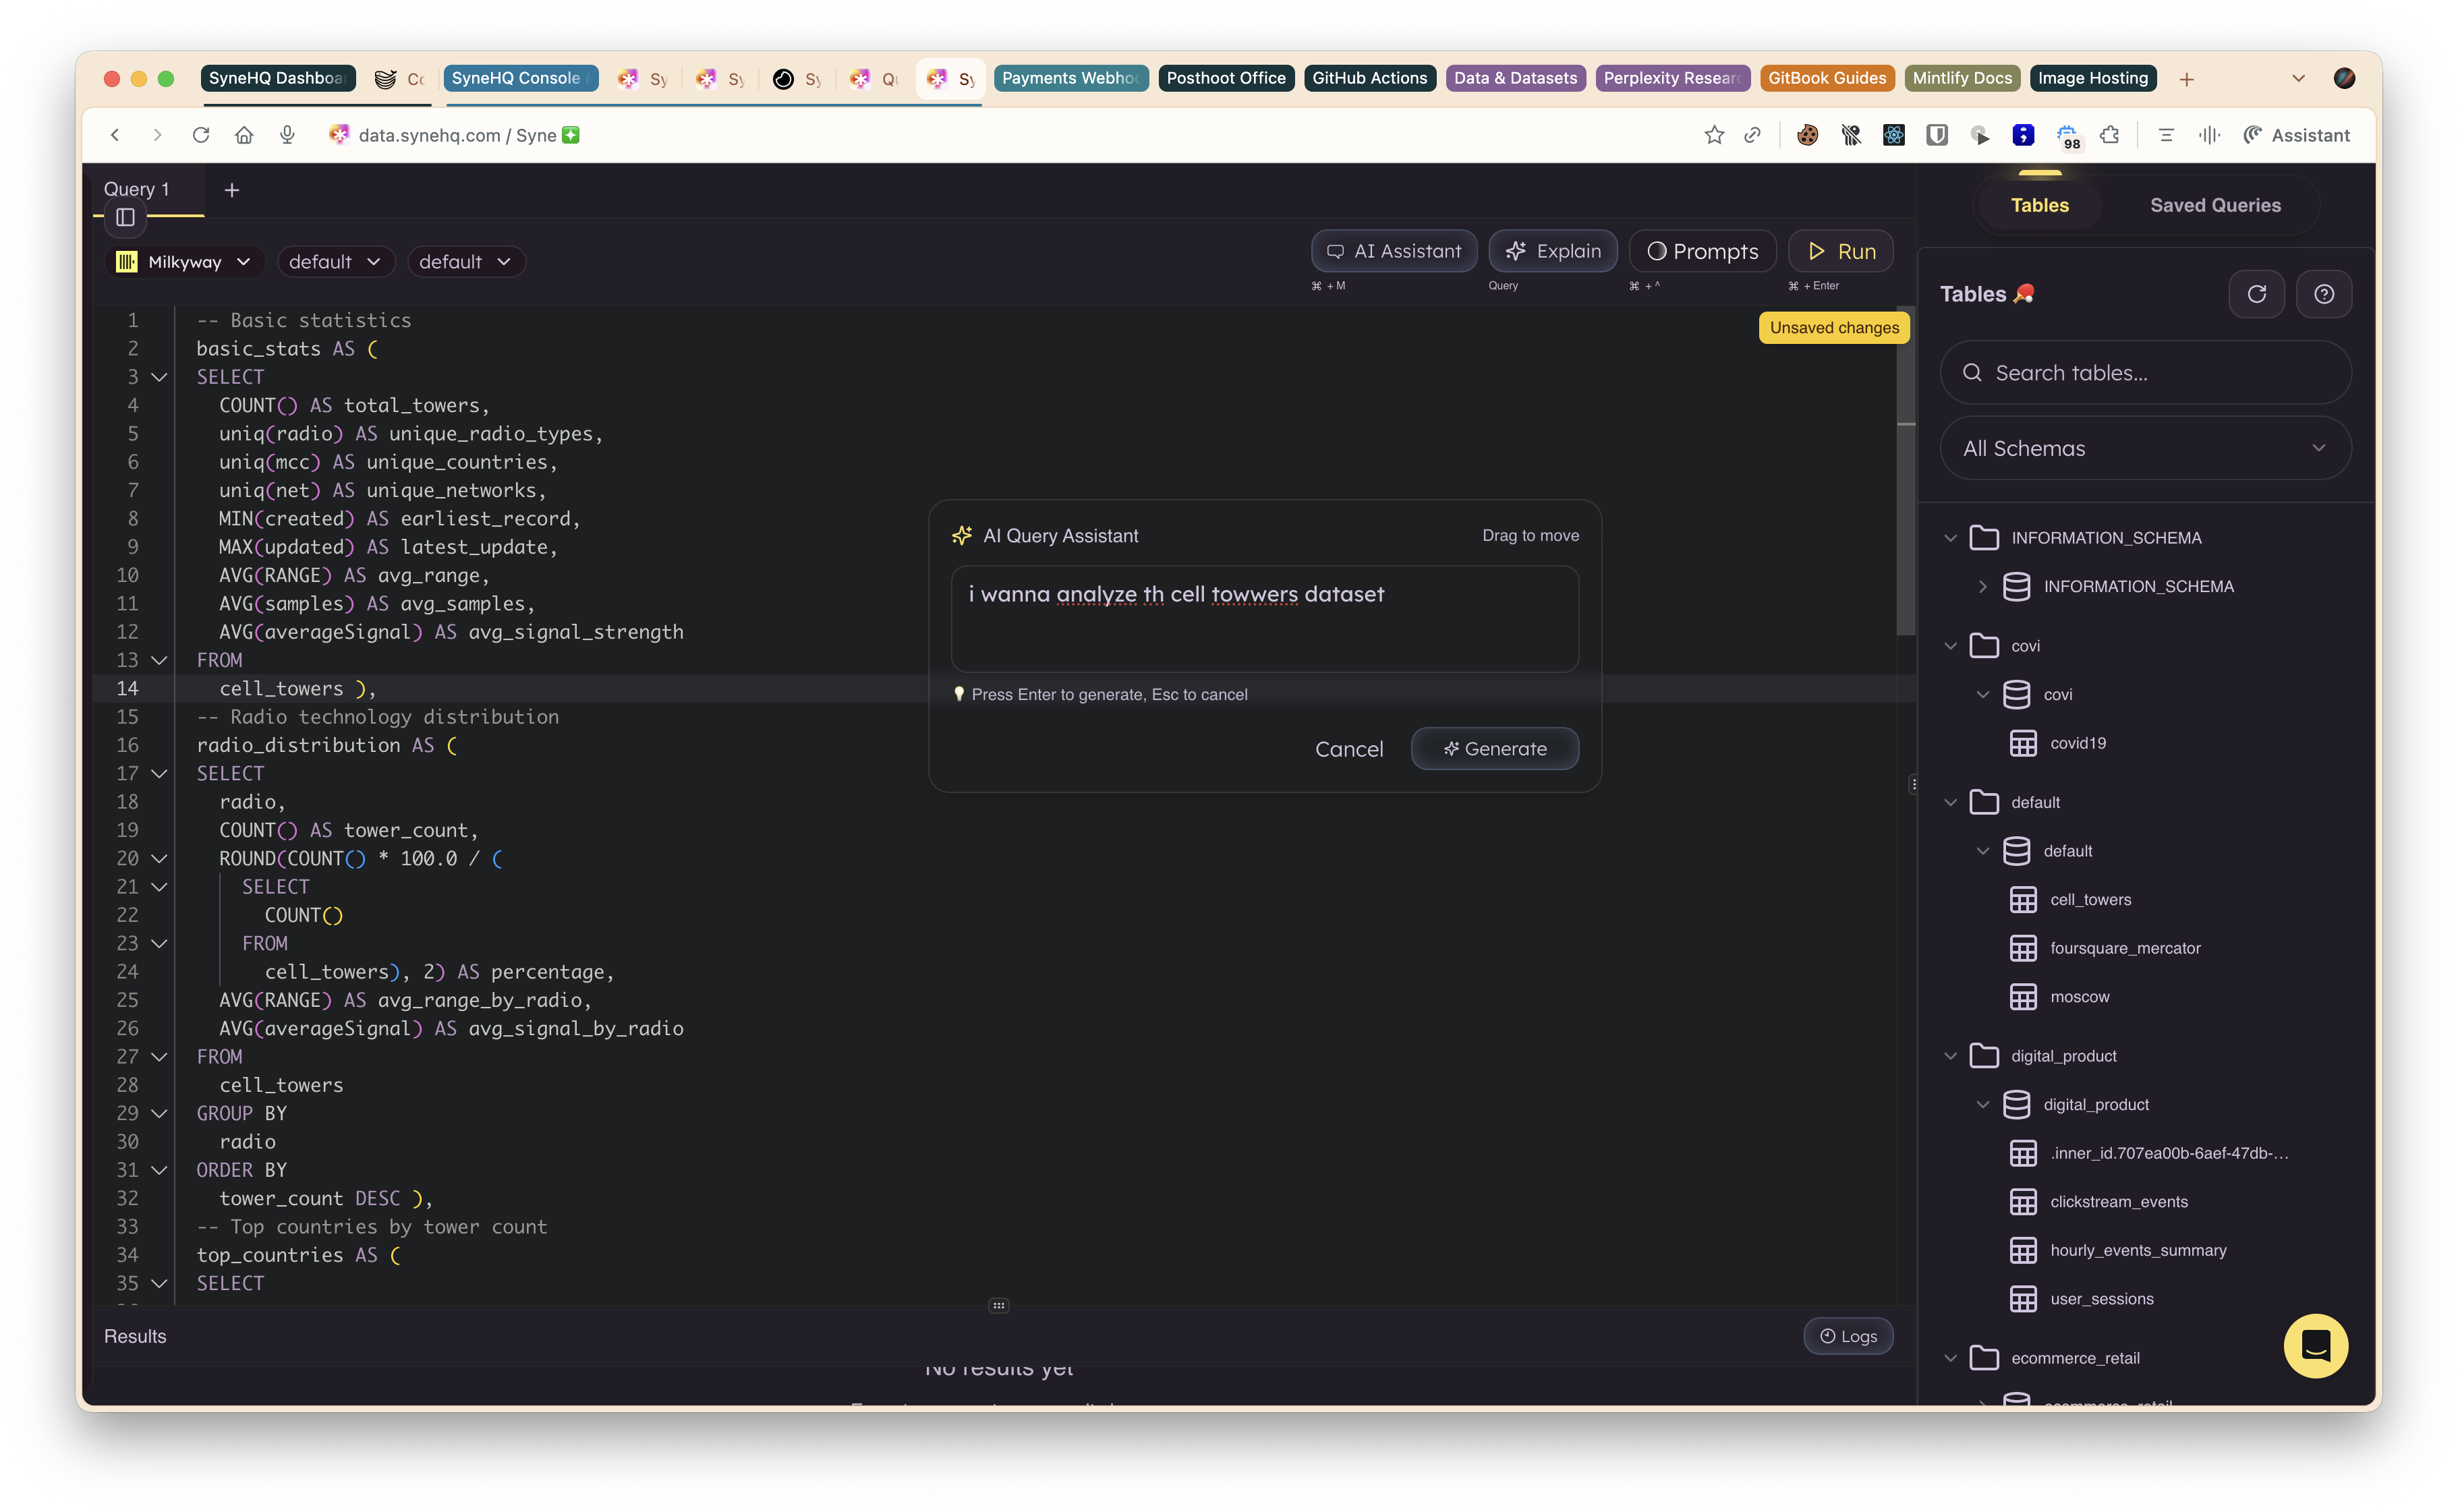The width and height of the screenshot is (2458, 1512).
Task: Bookmark page with star icon
Action: click(x=1714, y=135)
